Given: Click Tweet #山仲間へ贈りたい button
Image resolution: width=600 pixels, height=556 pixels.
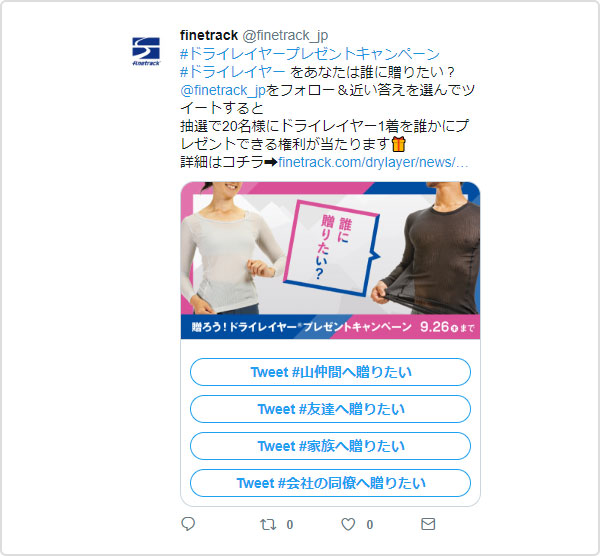Looking at the screenshot, I should [330, 372].
